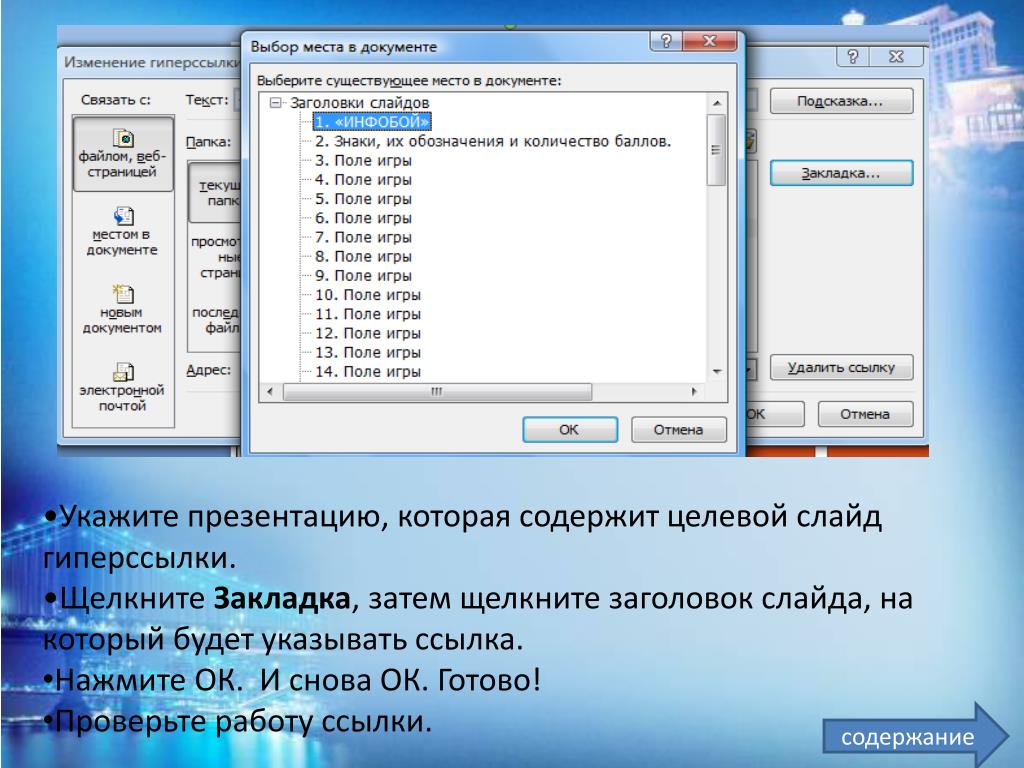
Task: Click OK in Выбор места в документе dialog
Action: tap(569, 430)
